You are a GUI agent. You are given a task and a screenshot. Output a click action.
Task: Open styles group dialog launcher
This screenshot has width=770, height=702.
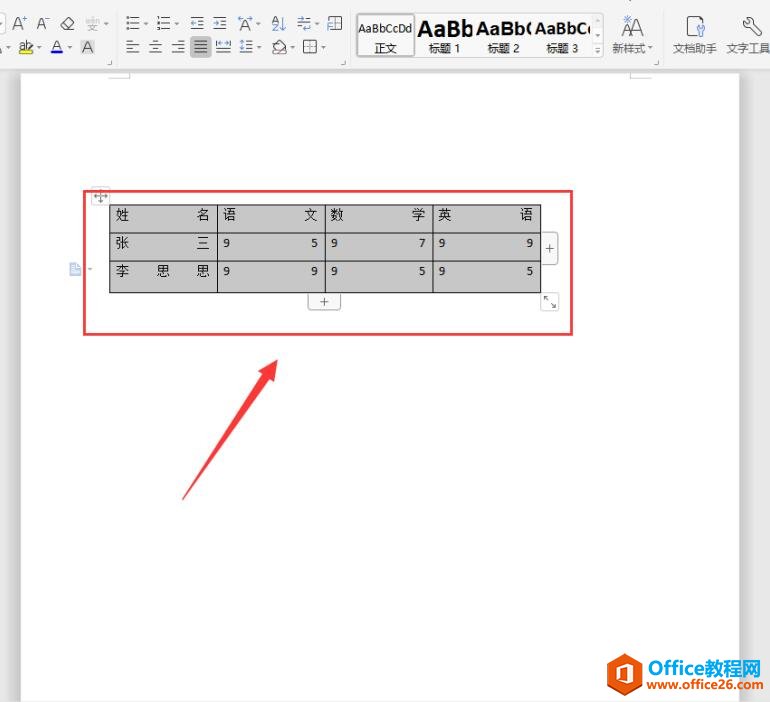(x=657, y=63)
